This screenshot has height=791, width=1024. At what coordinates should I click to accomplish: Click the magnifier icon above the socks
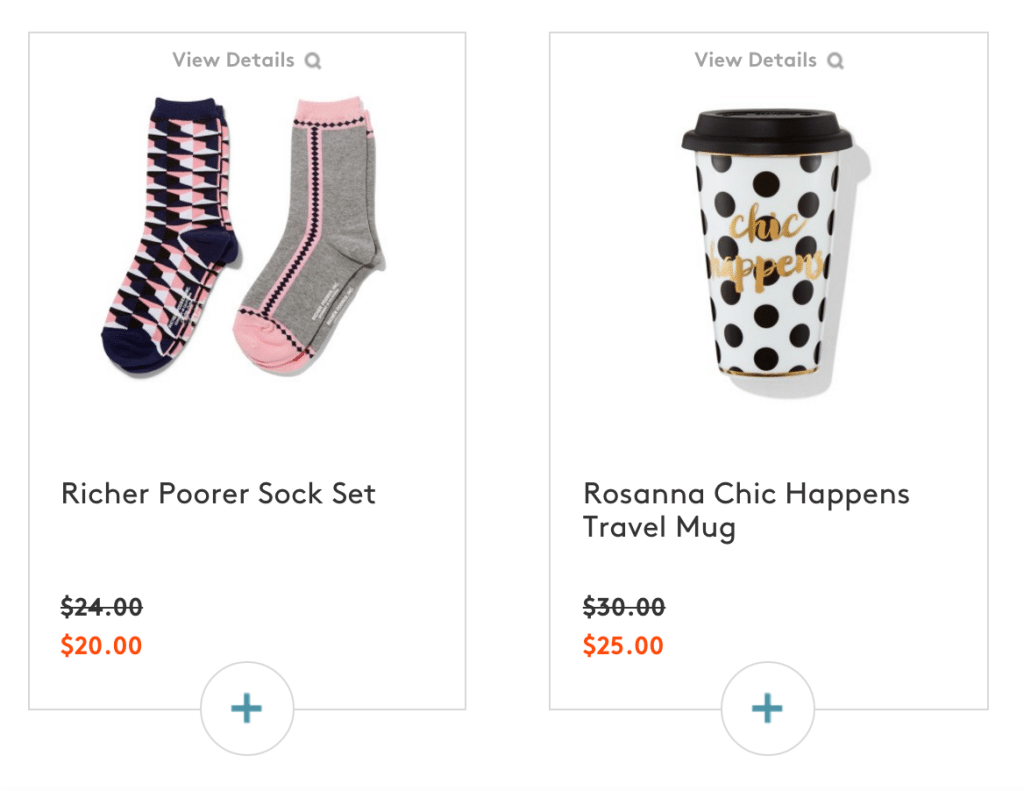point(313,61)
